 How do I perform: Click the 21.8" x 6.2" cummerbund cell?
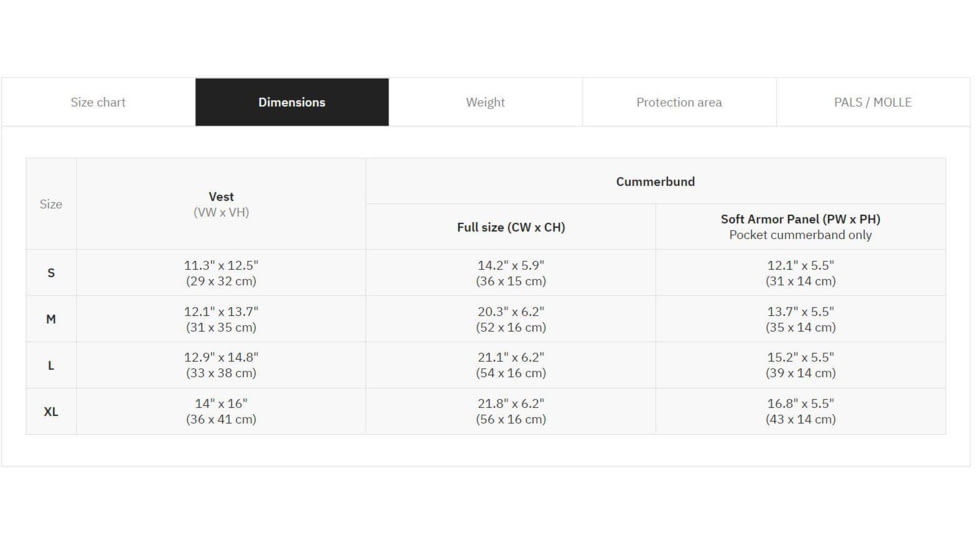[511, 411]
